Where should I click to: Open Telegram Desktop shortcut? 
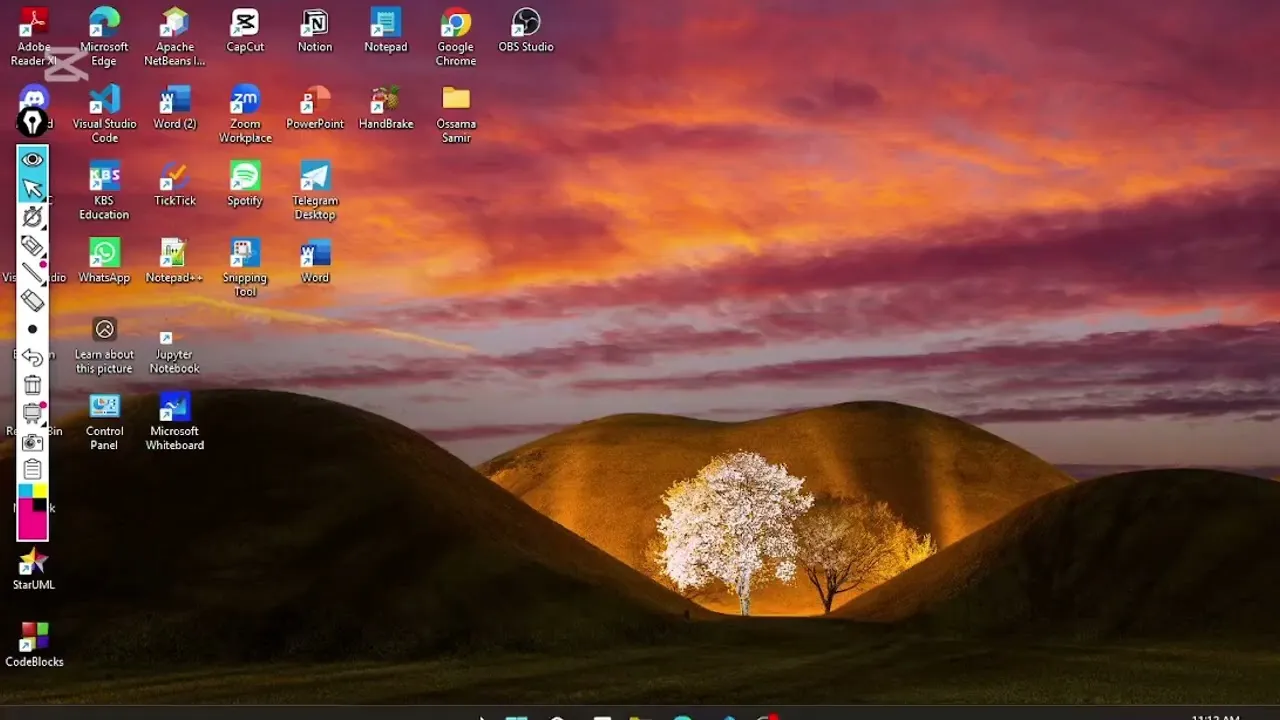tap(315, 191)
